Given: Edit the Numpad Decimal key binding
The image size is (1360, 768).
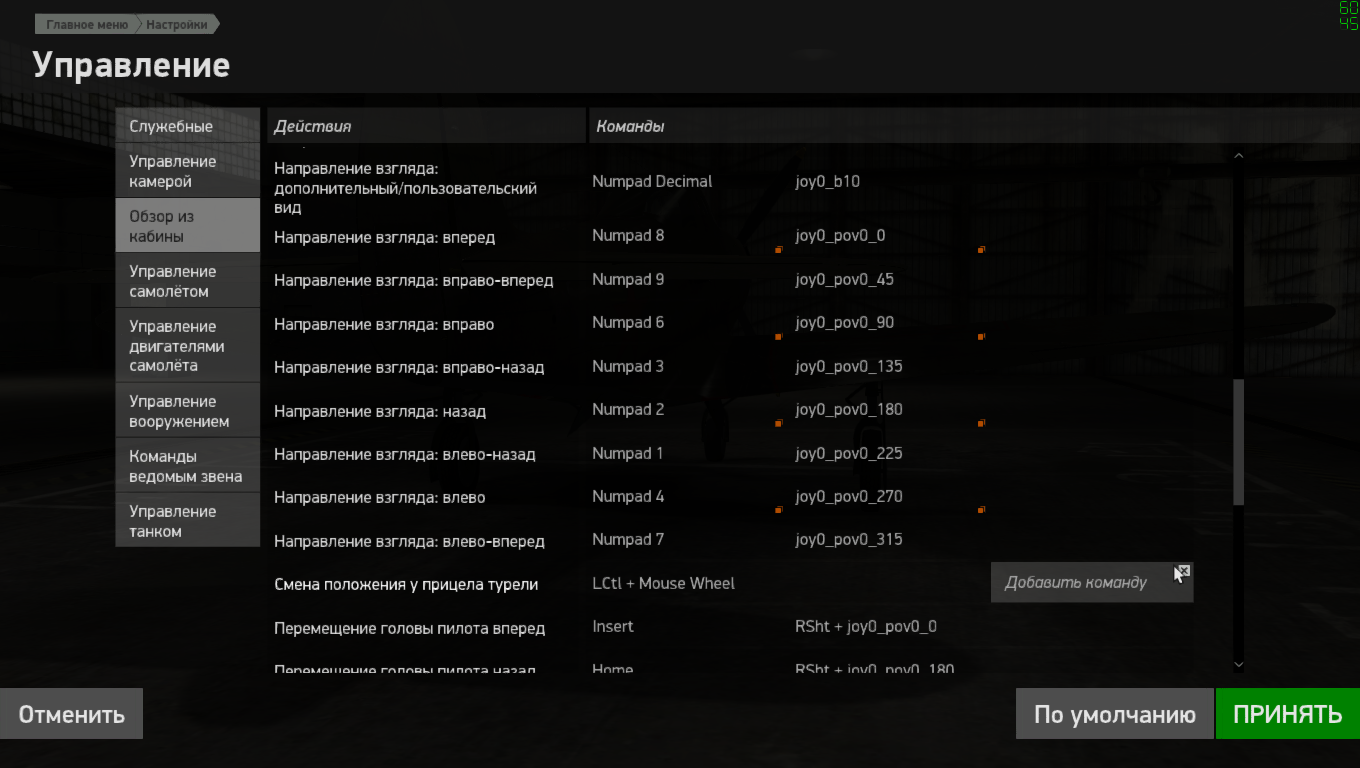Looking at the screenshot, I should [x=652, y=181].
